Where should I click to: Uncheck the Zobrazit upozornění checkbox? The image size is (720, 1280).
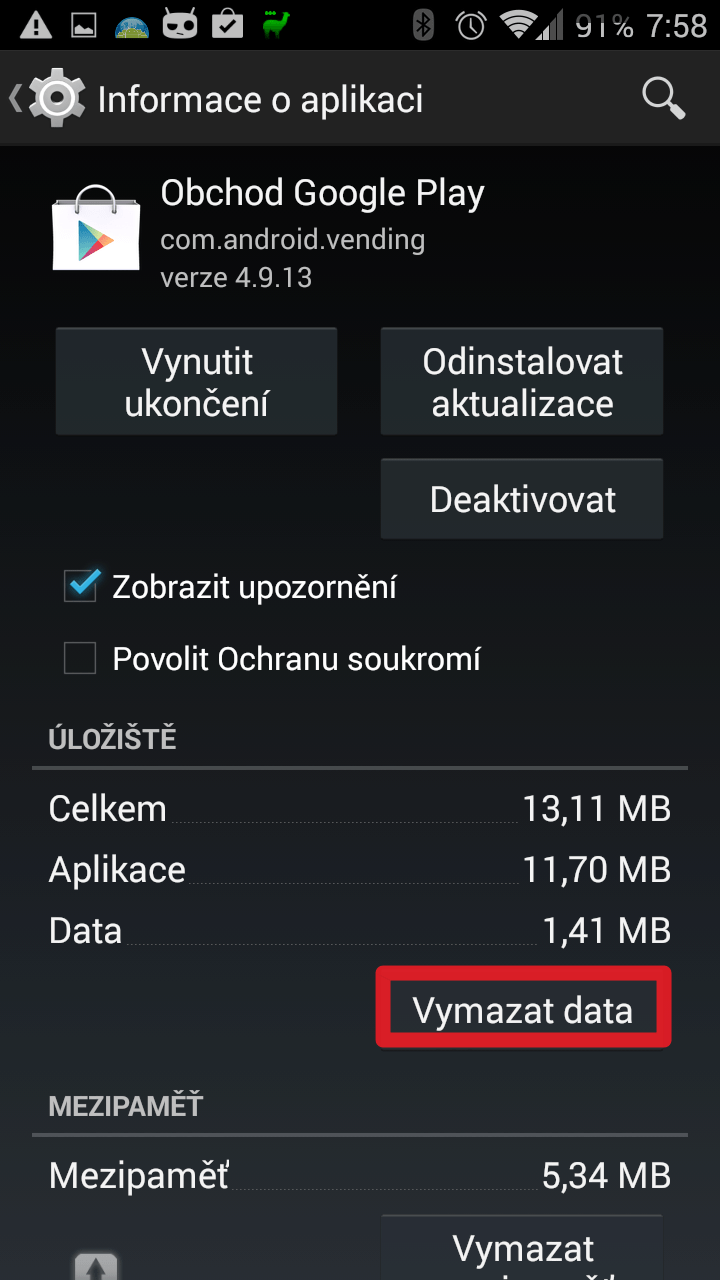[80, 586]
